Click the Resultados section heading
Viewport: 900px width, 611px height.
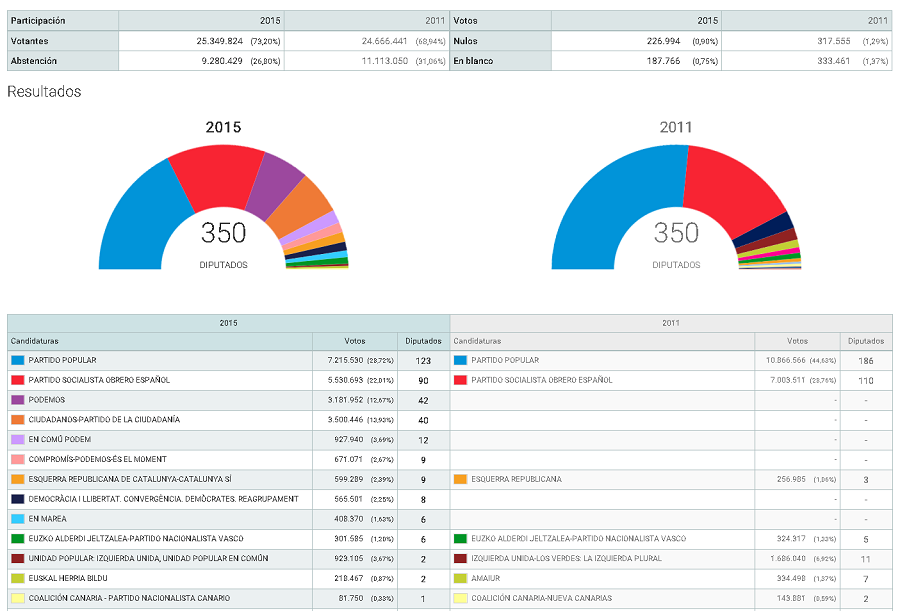click(44, 92)
